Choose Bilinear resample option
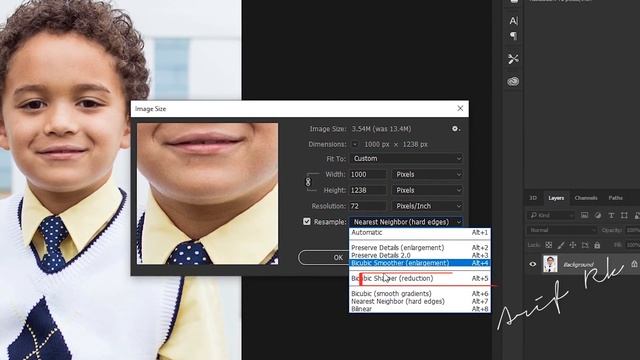Viewport: 640px width, 360px height. (420, 309)
